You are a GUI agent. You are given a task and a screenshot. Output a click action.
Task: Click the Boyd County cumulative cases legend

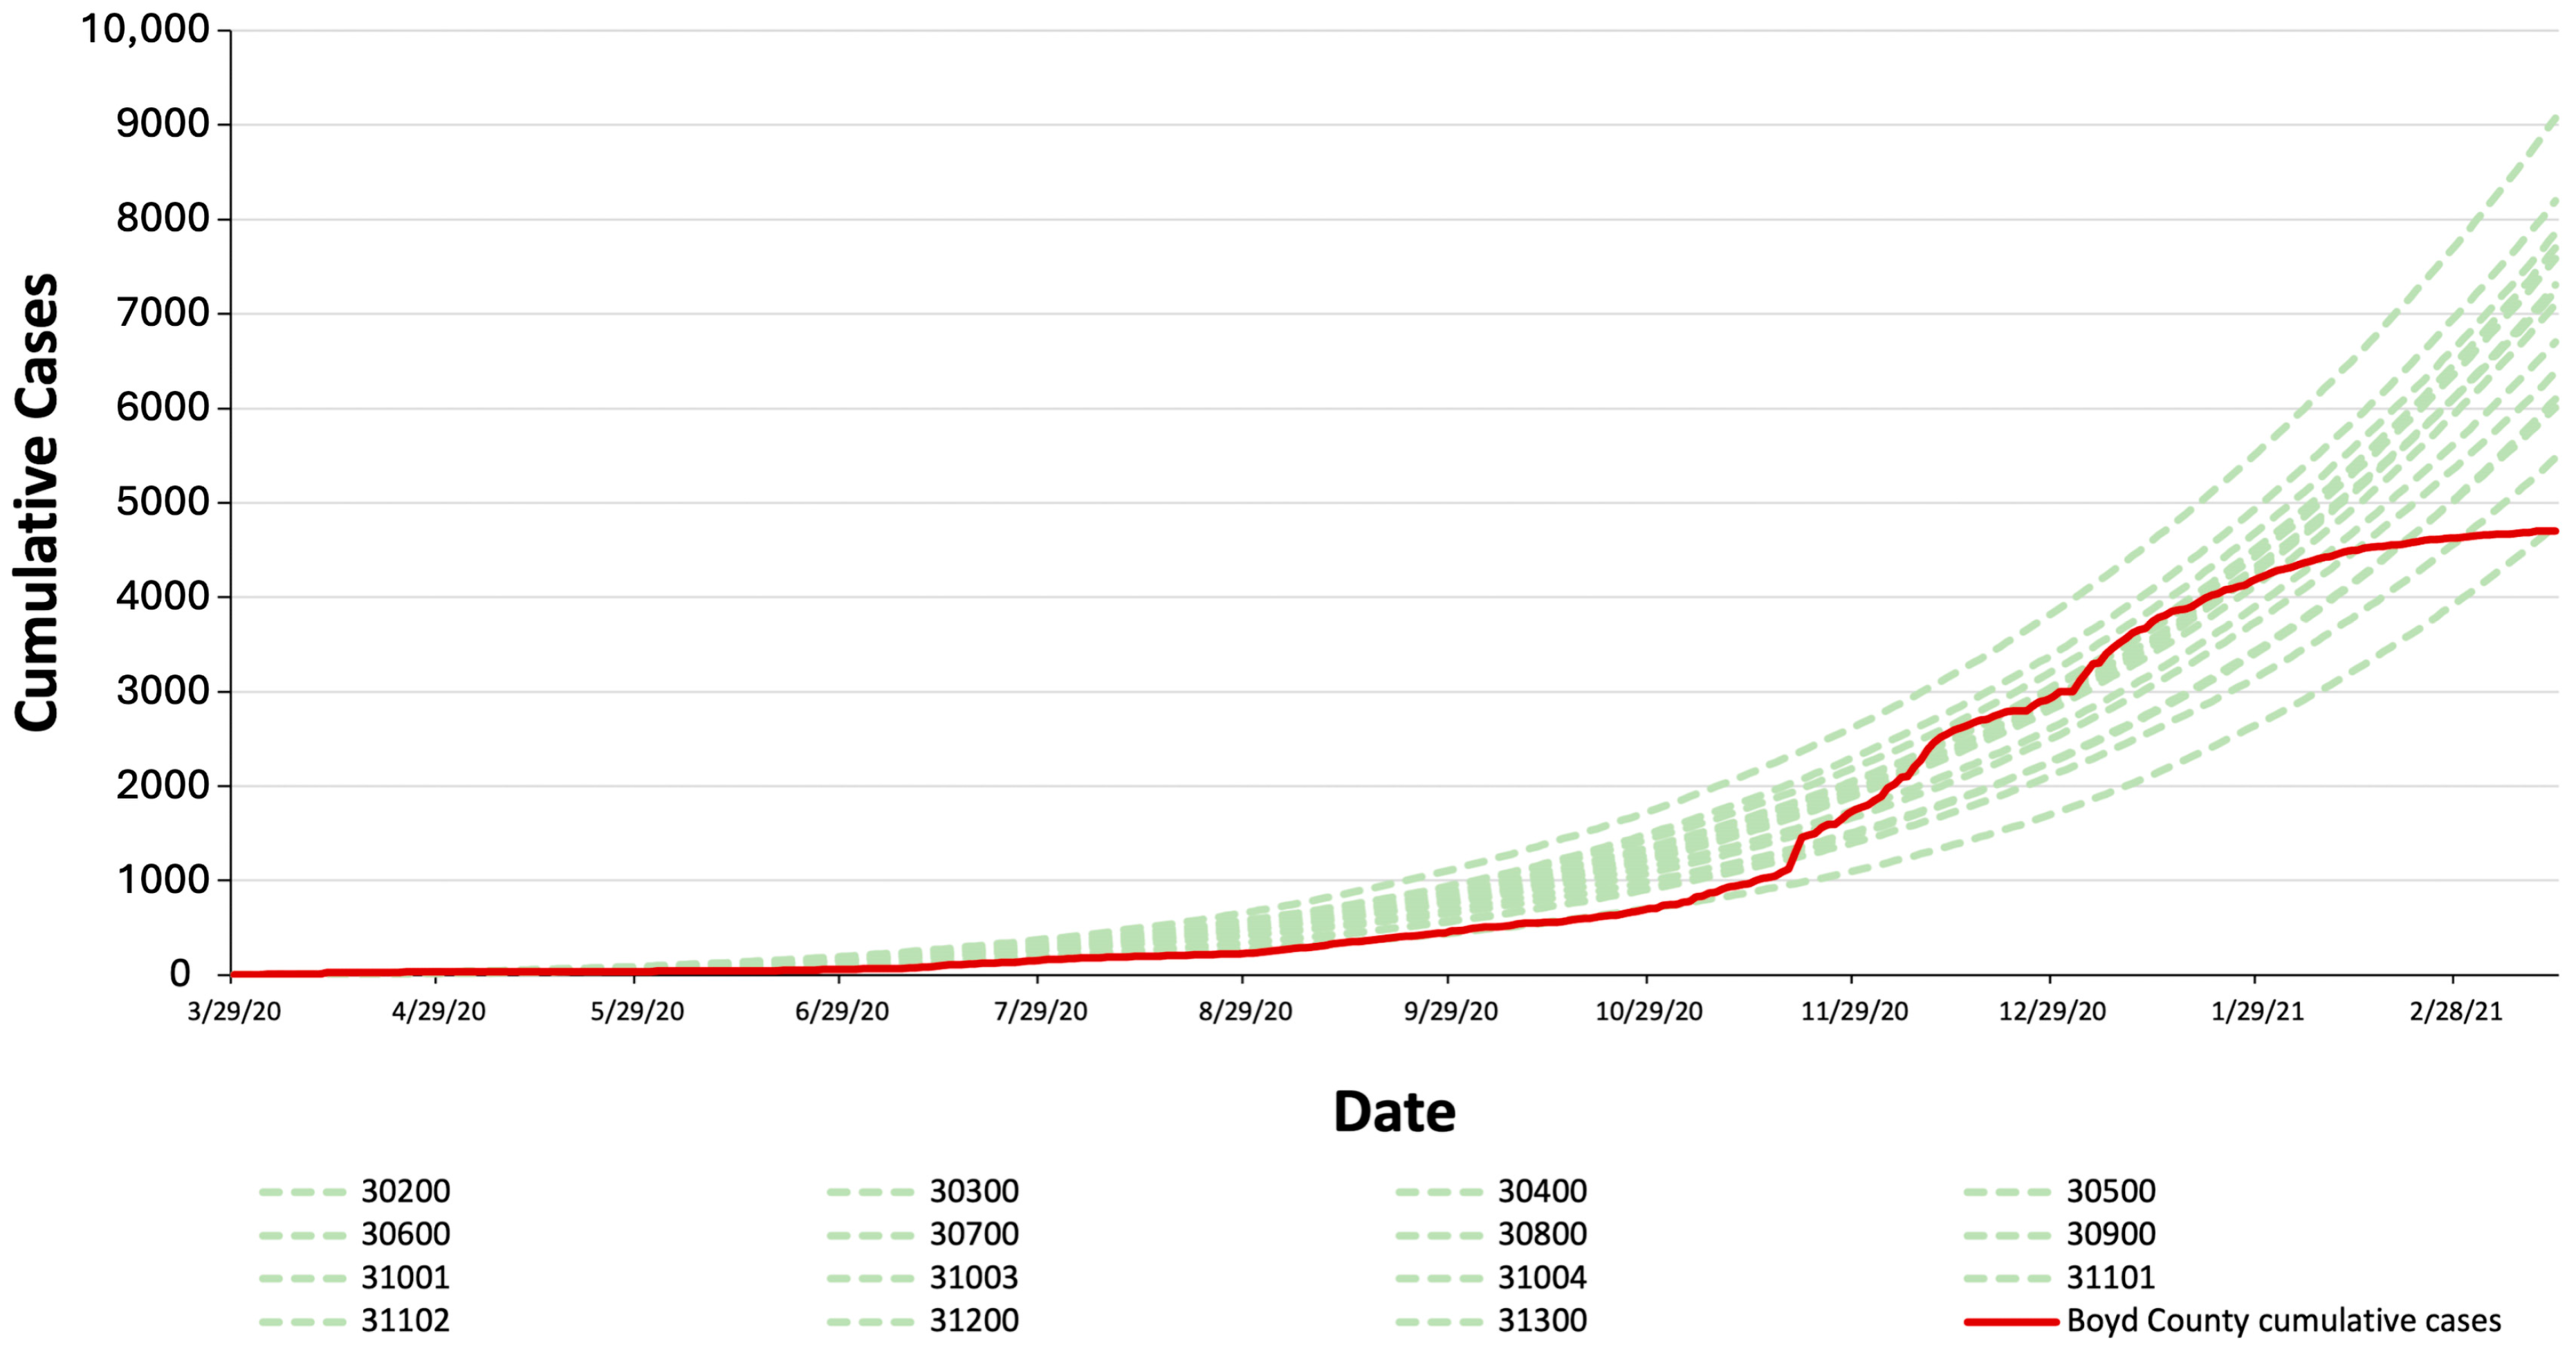coord(2283,1320)
